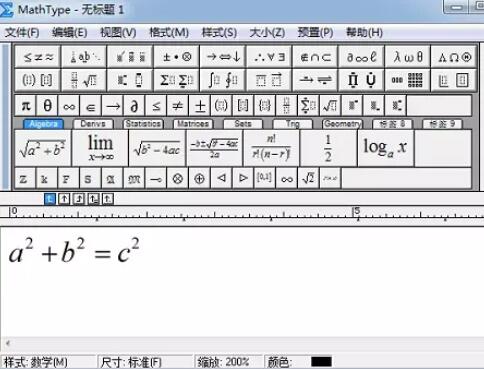Open the 预置(P) menu
484x369 pixels.
(315, 32)
